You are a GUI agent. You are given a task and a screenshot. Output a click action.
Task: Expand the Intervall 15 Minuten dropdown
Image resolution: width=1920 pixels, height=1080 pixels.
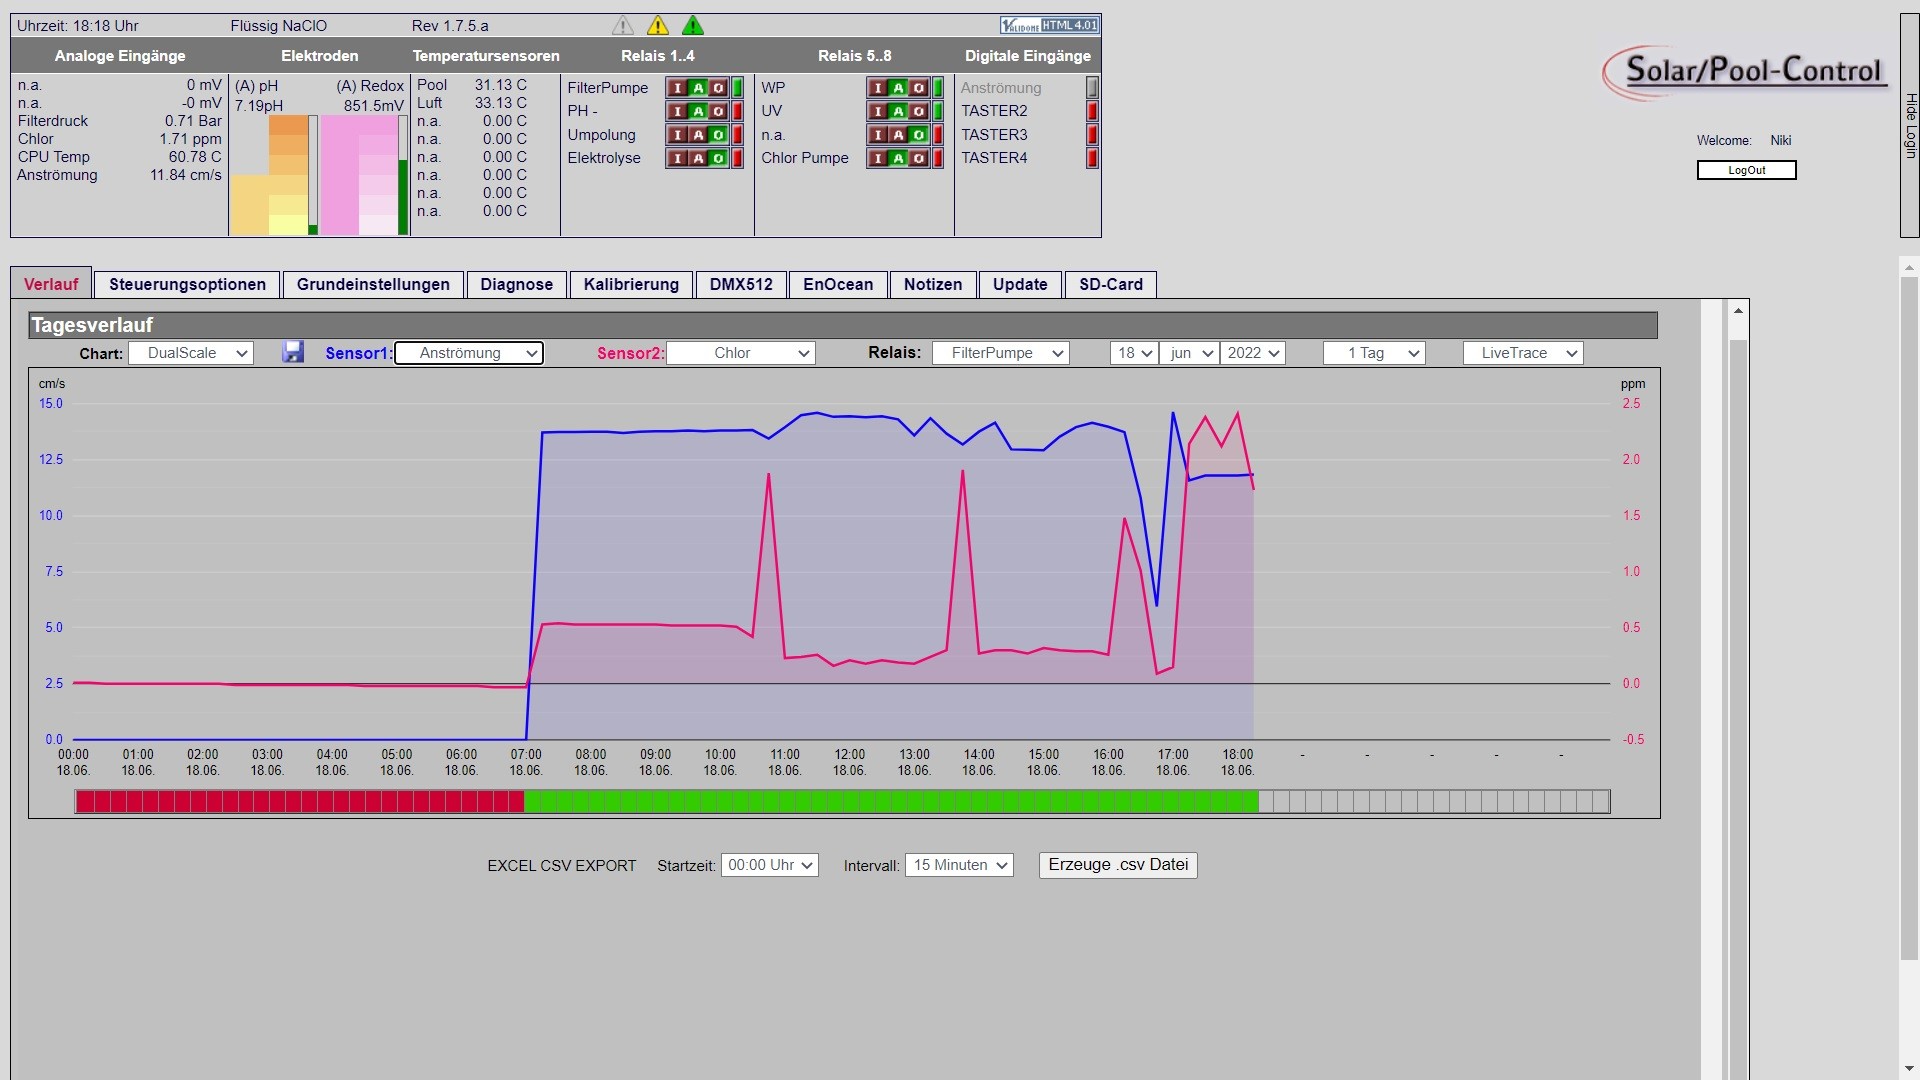click(x=959, y=865)
